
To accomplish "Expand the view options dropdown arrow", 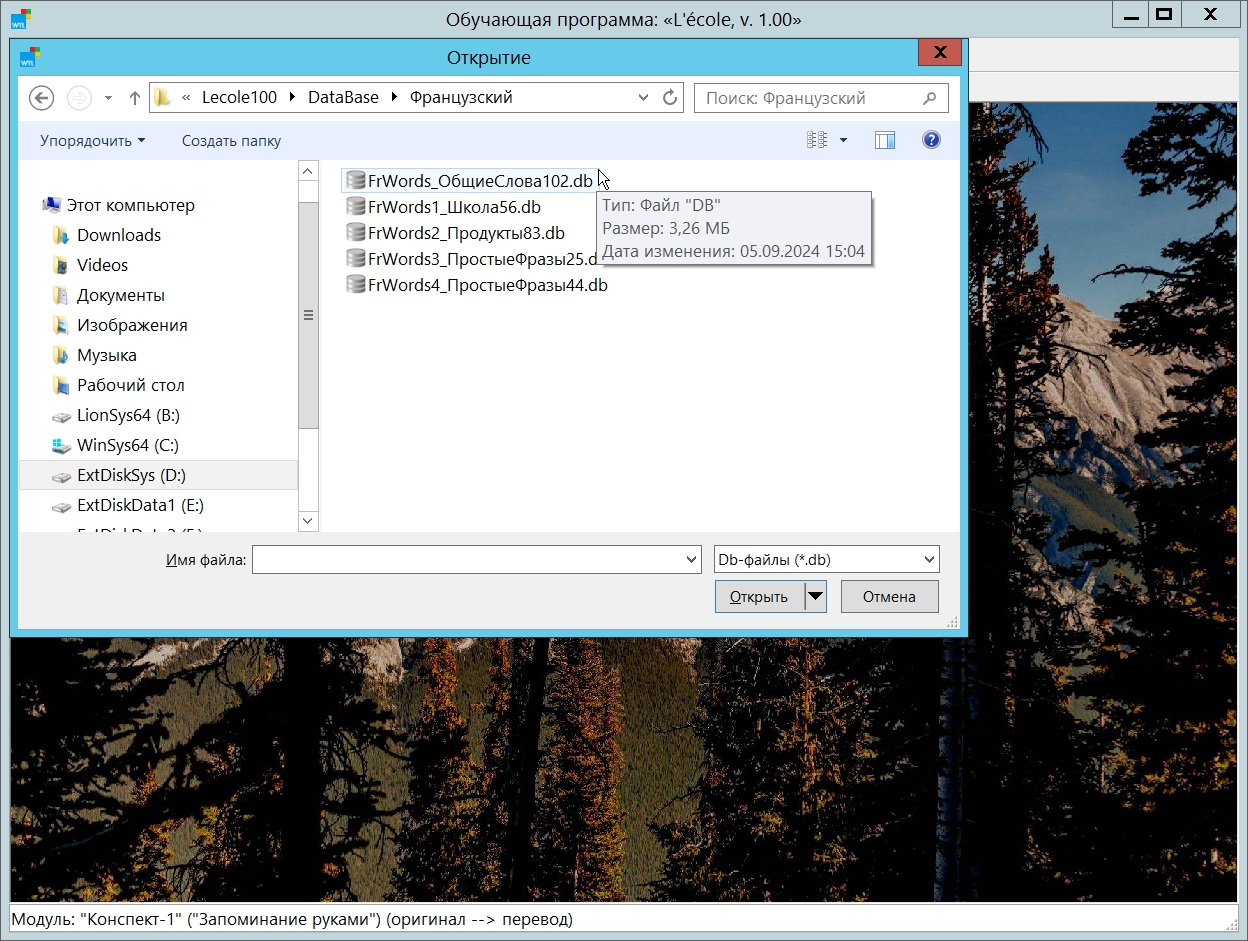I will click(843, 140).
